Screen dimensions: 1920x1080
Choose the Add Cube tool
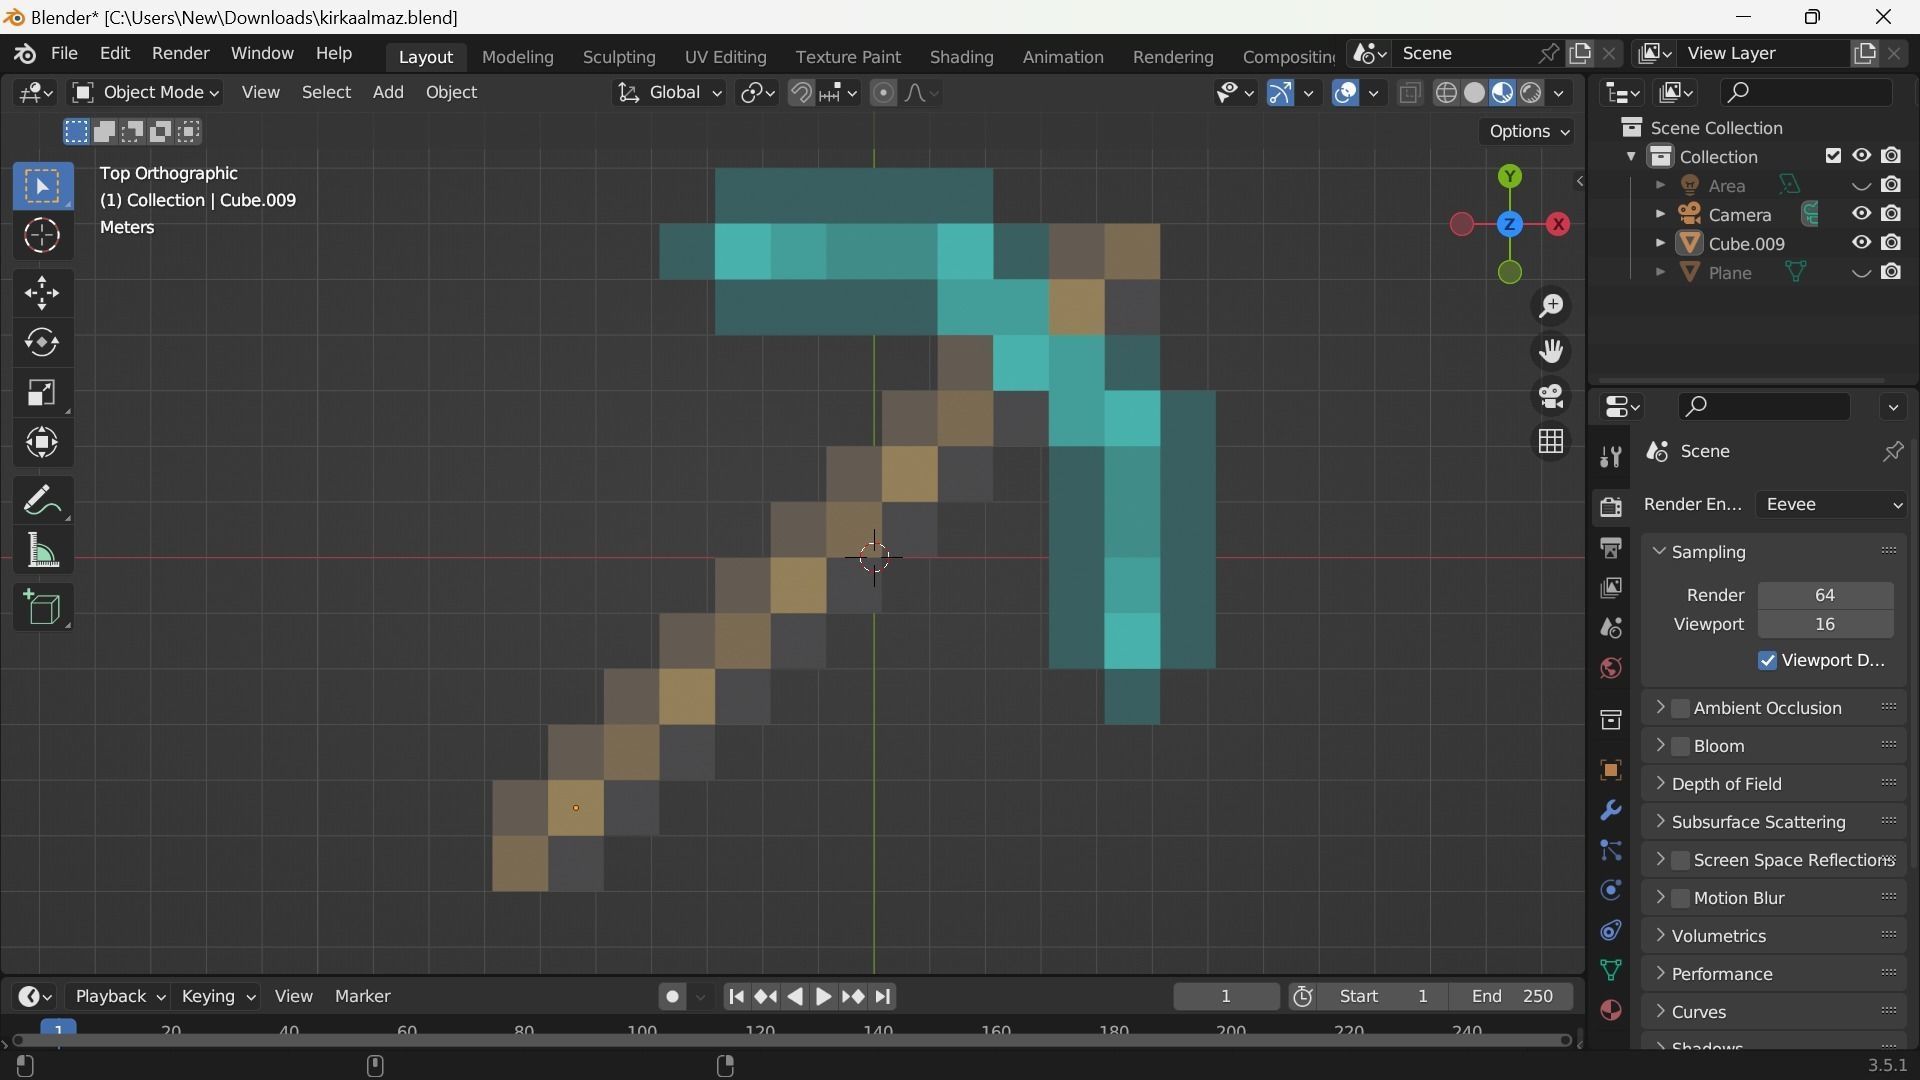point(42,607)
